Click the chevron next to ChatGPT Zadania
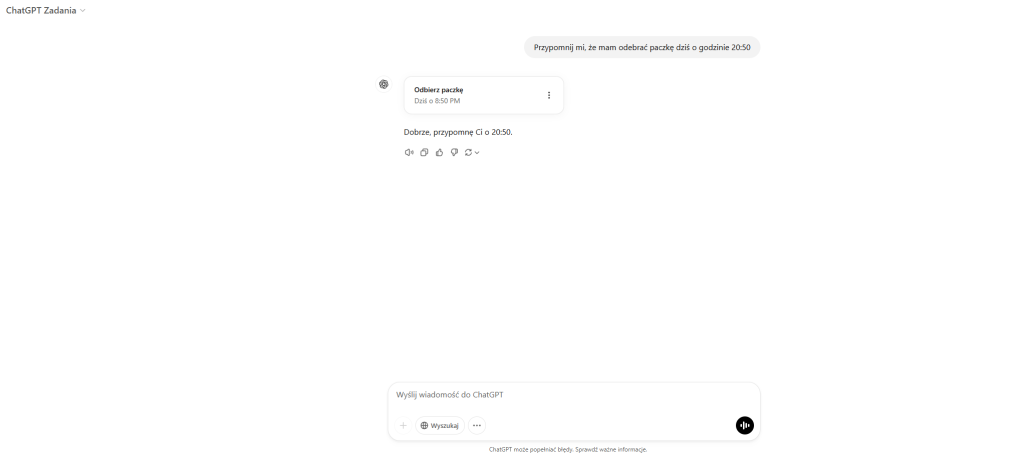This screenshot has width=1024, height=454. (82, 10)
